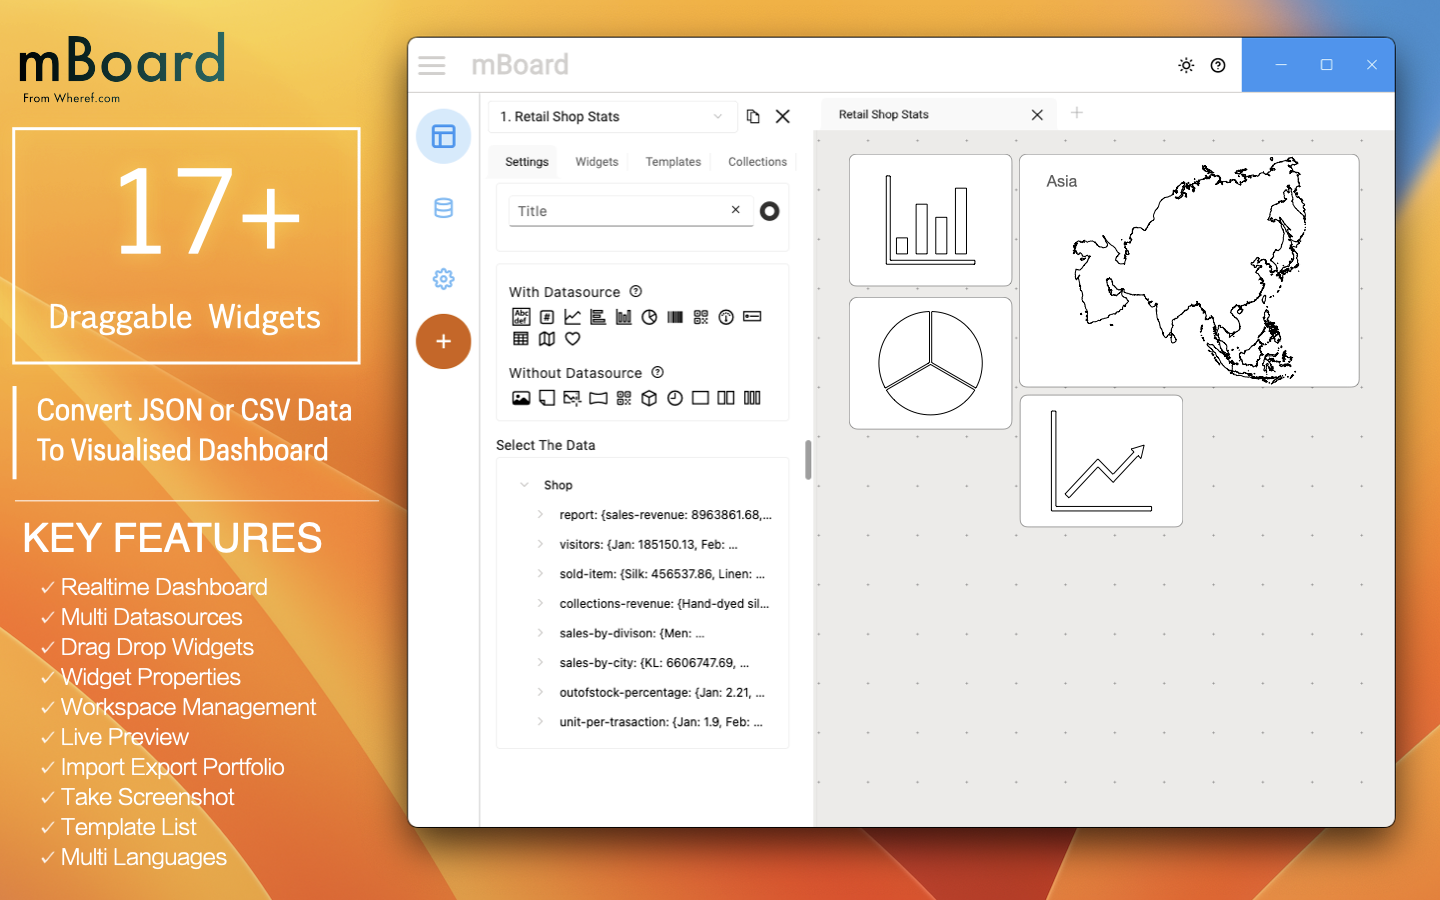Click the settings panel vertical scrollbar
The height and width of the screenshot is (900, 1440).
coord(808,460)
